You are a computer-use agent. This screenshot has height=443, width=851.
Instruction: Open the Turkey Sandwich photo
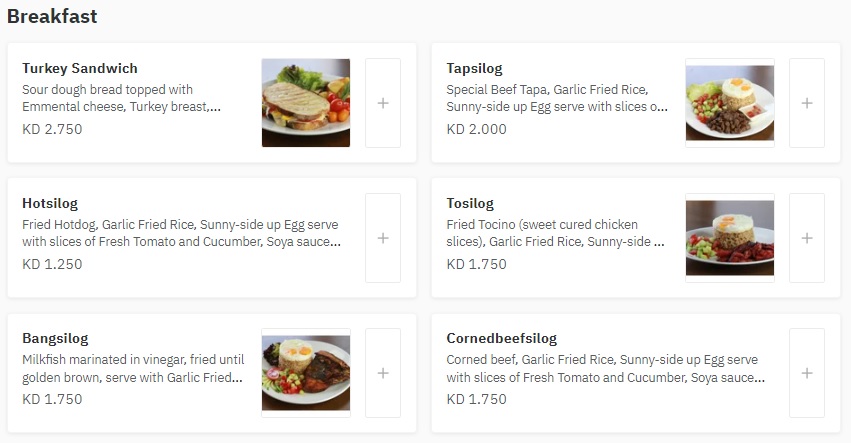tap(306, 103)
